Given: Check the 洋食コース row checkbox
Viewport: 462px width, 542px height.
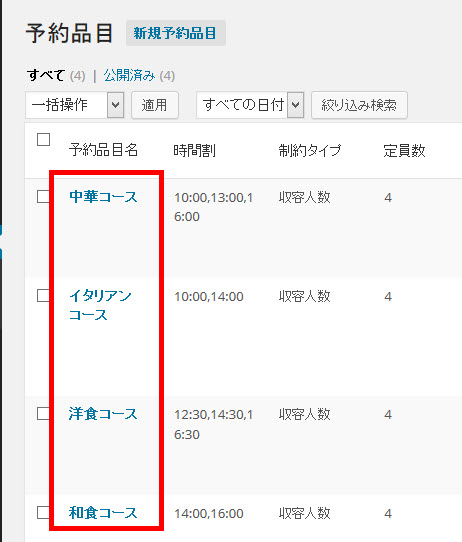Looking at the screenshot, I should point(44,413).
